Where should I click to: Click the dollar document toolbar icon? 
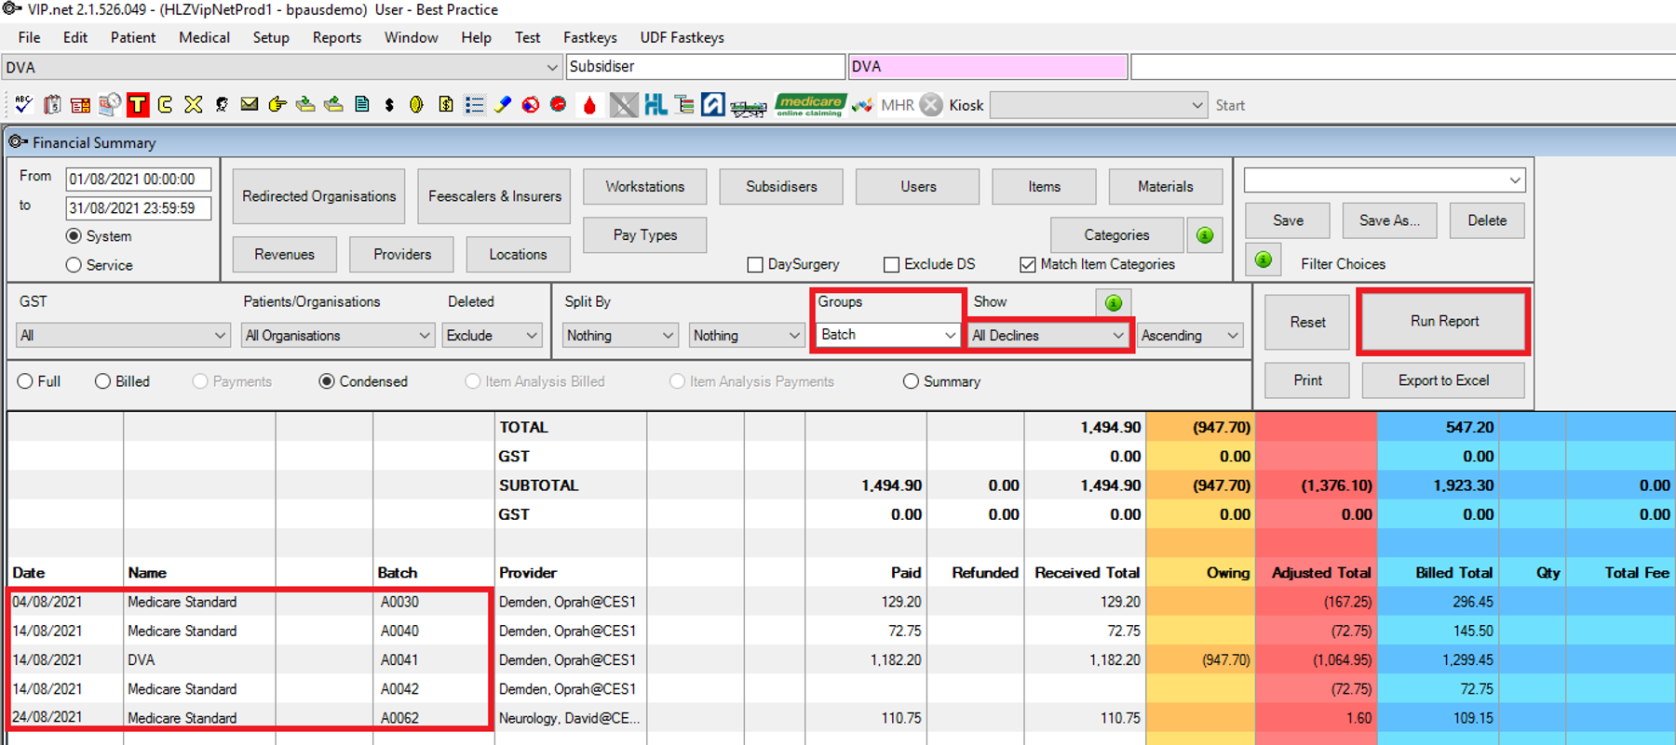[x=445, y=104]
